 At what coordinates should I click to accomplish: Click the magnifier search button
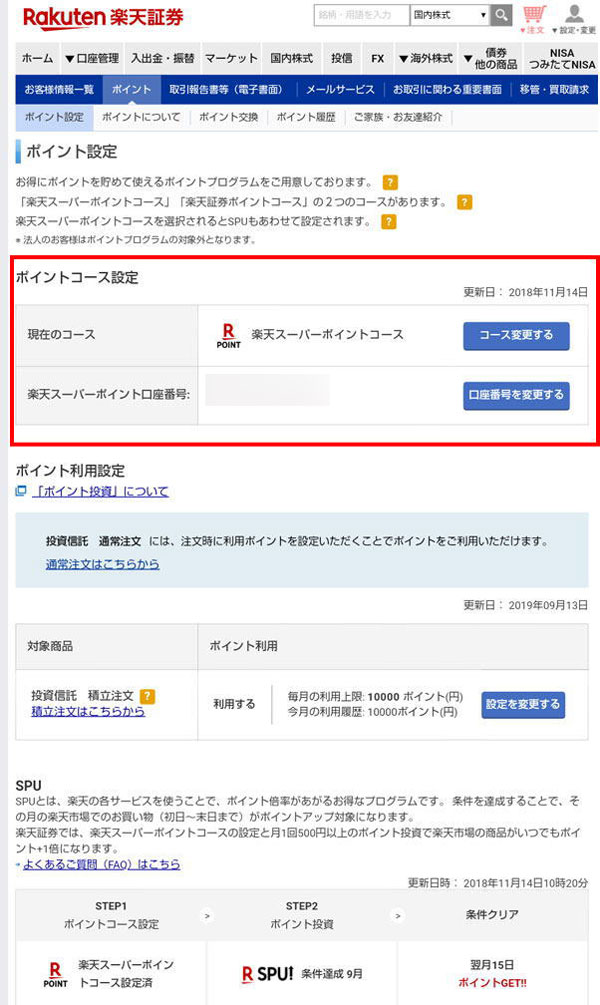pyautogui.click(x=501, y=15)
